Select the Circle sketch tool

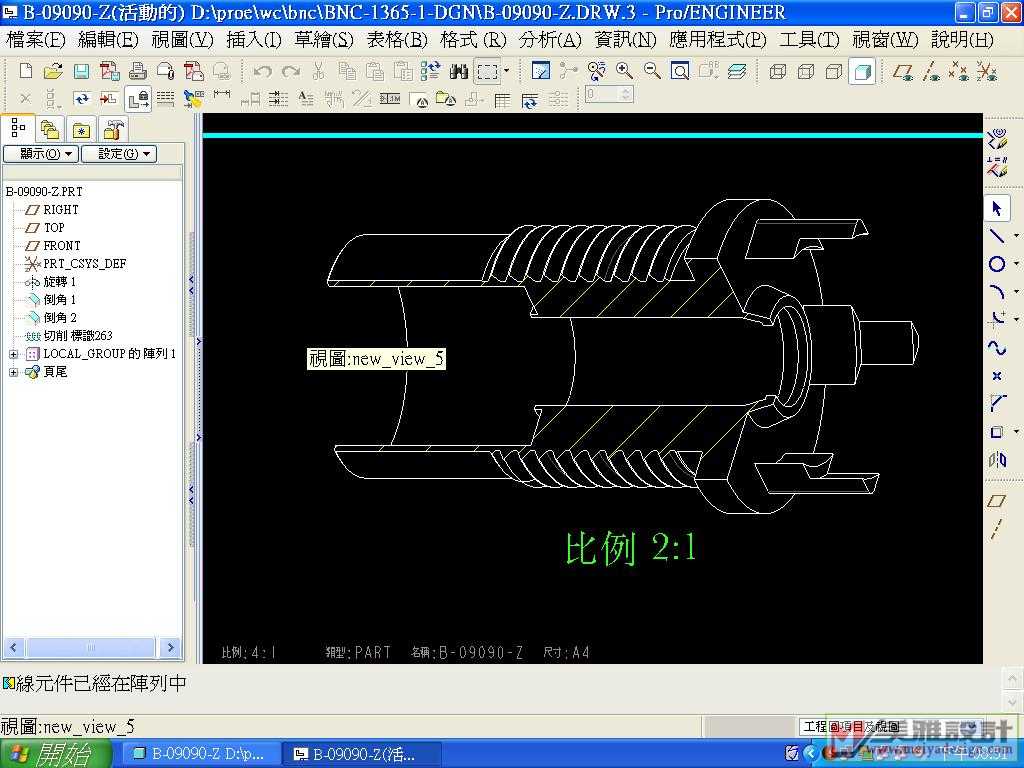click(x=997, y=264)
